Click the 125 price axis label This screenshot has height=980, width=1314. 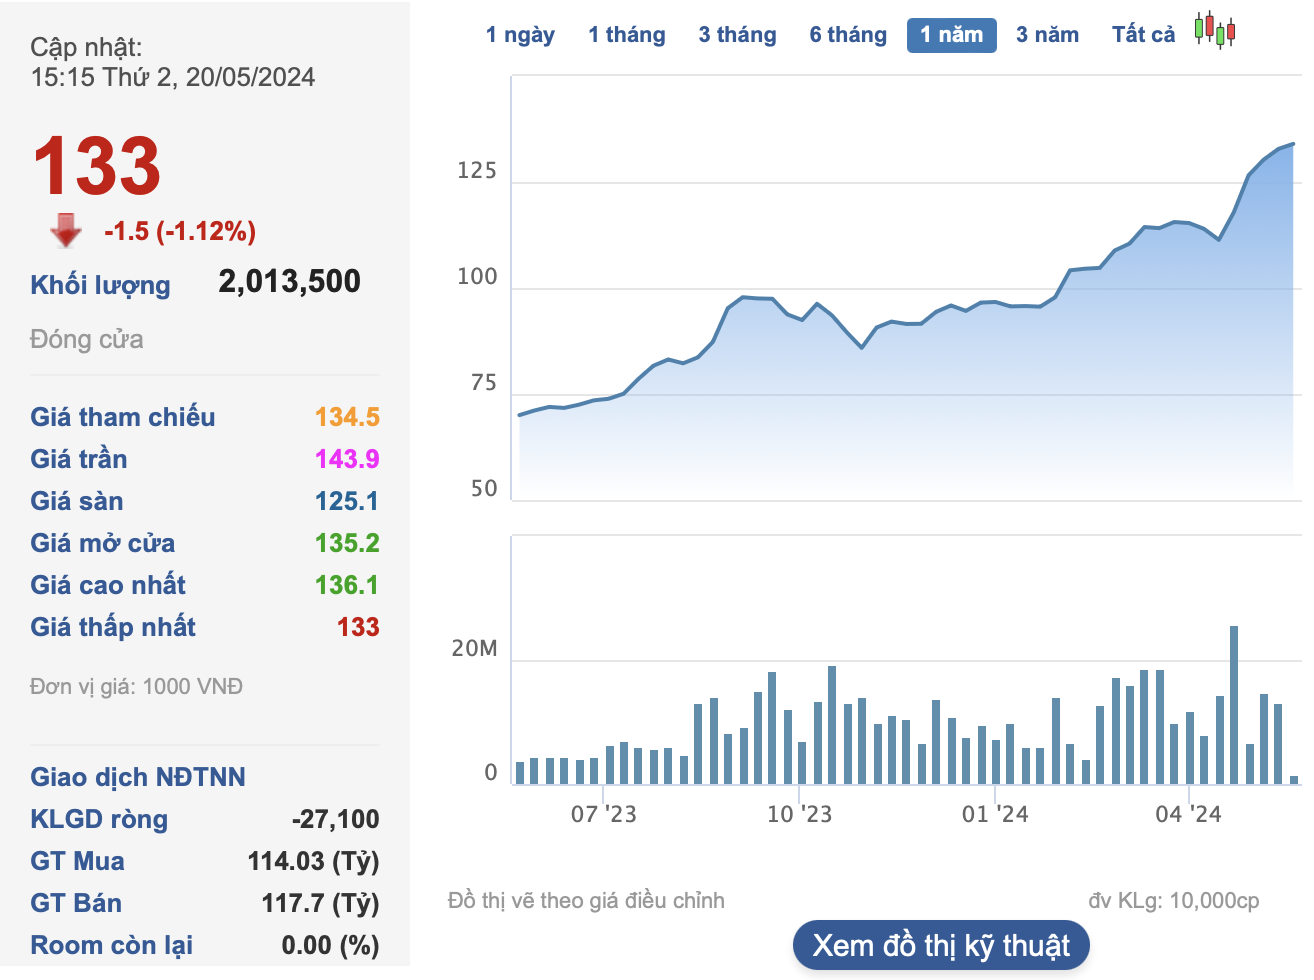(477, 171)
